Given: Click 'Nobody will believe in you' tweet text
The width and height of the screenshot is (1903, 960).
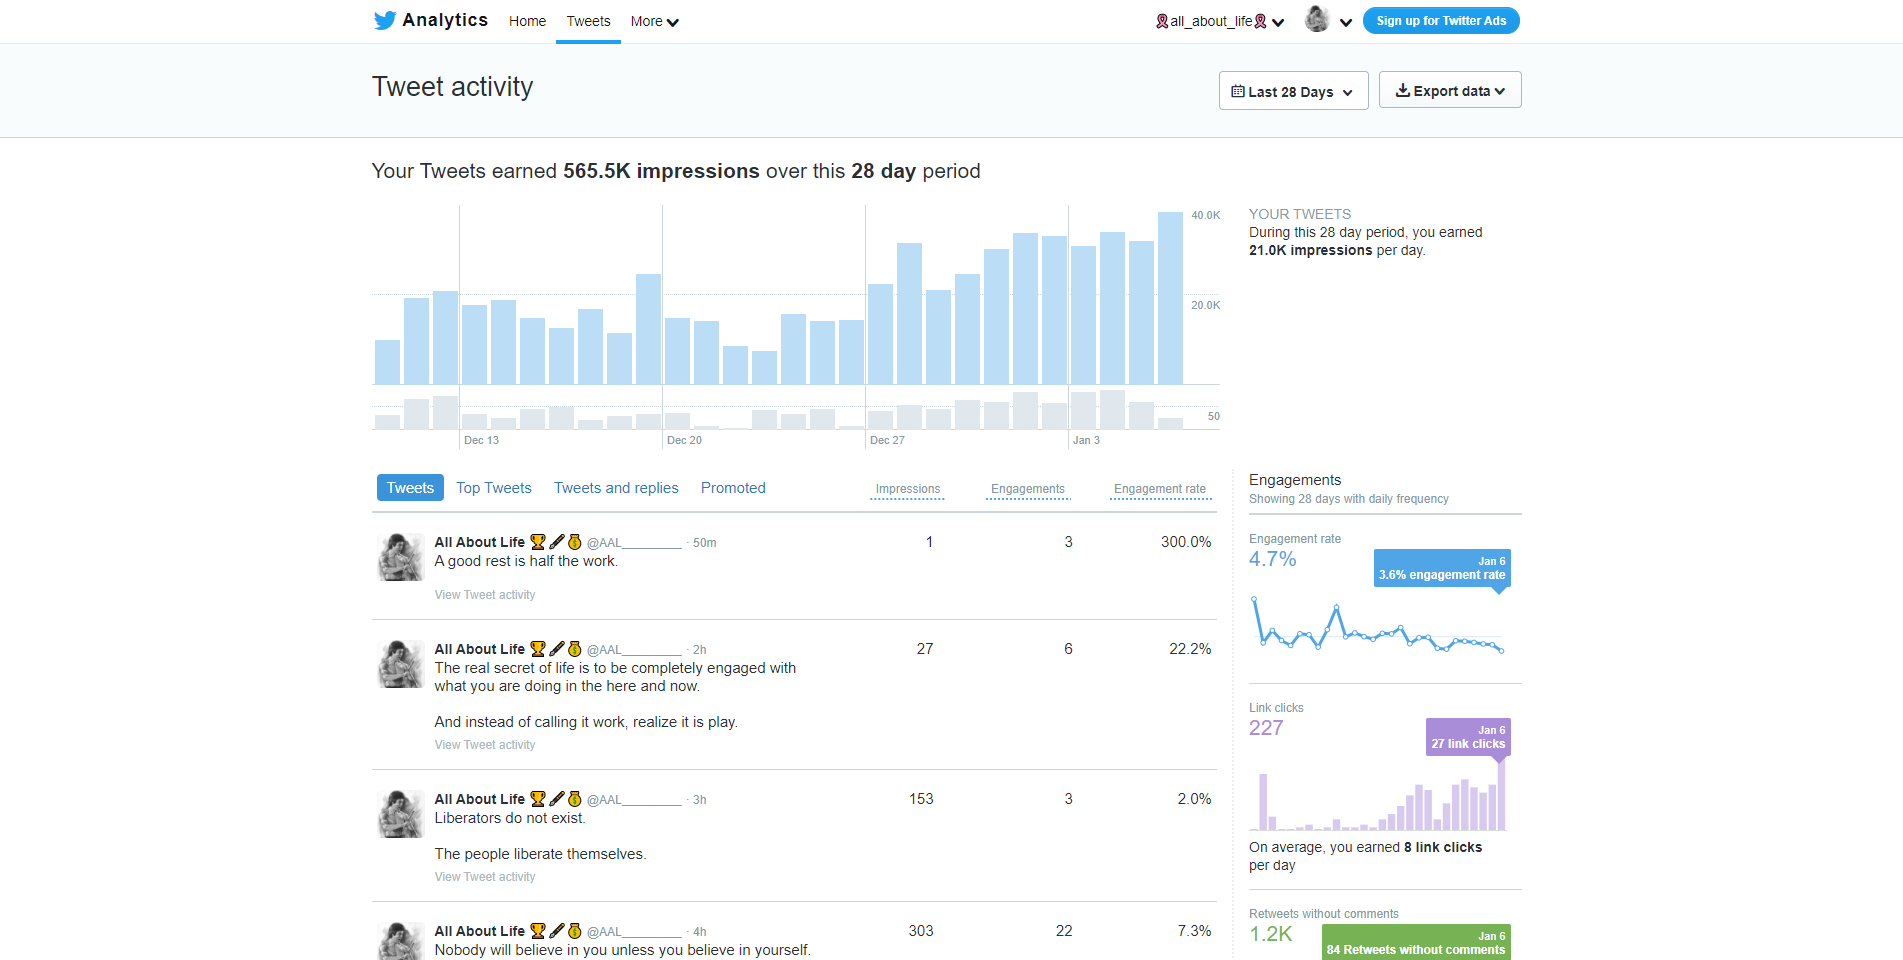Looking at the screenshot, I should pos(622,950).
